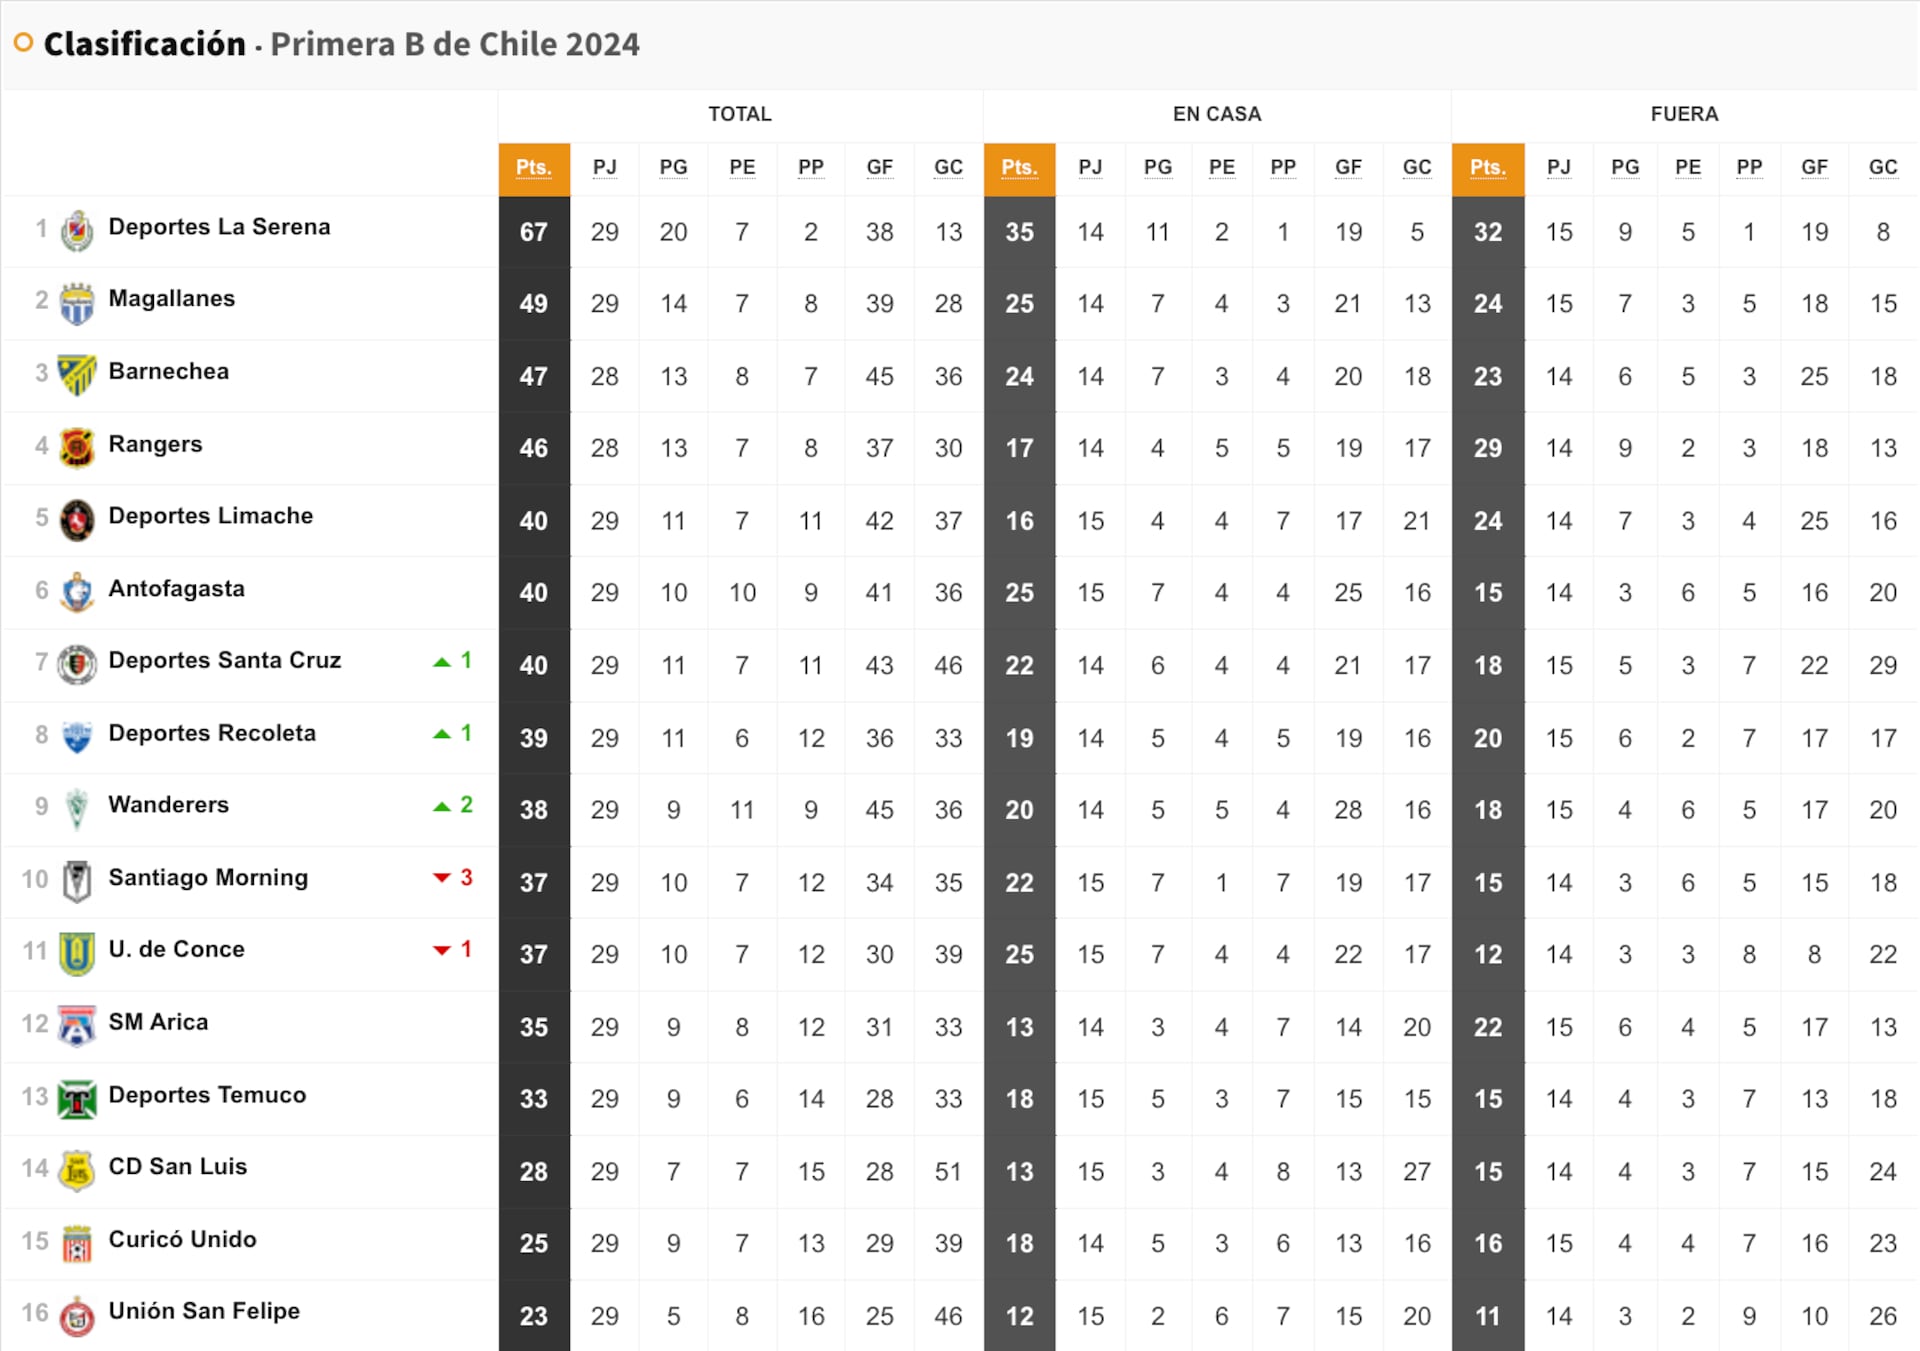Open the Rangers club crest
The width and height of the screenshot is (1920, 1351).
[x=75, y=446]
